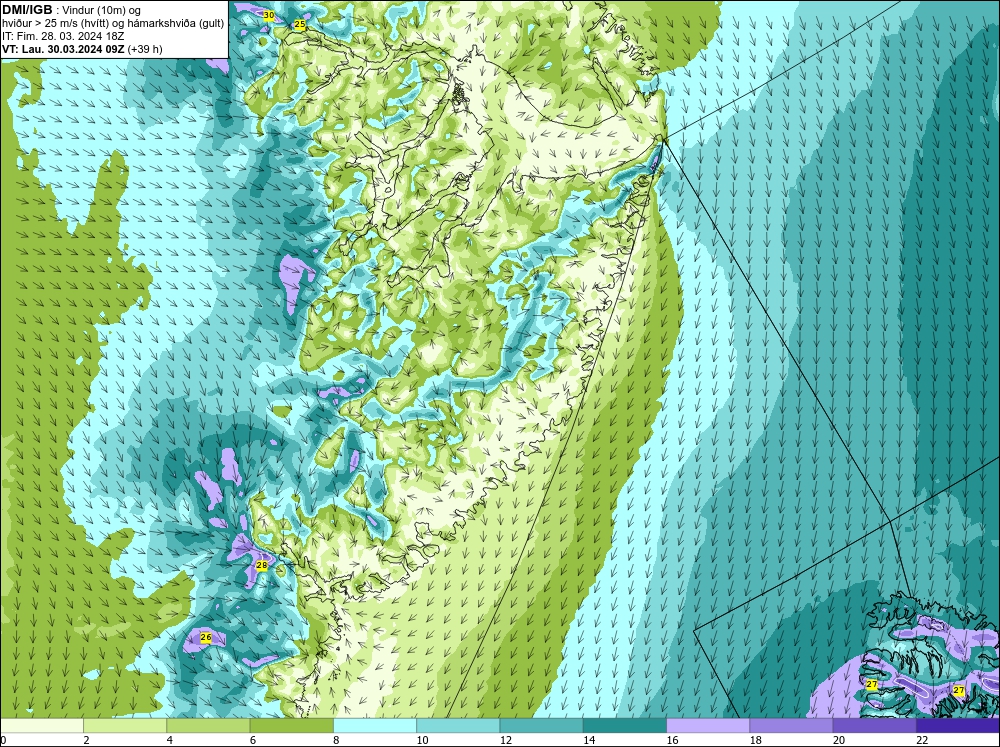Click the yellow gust label 25
Viewport: 1000px width, 747px height.
pos(299,25)
